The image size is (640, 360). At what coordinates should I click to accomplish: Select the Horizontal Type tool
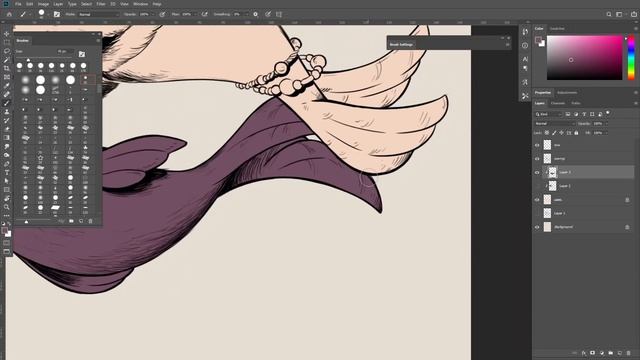(x=7, y=172)
